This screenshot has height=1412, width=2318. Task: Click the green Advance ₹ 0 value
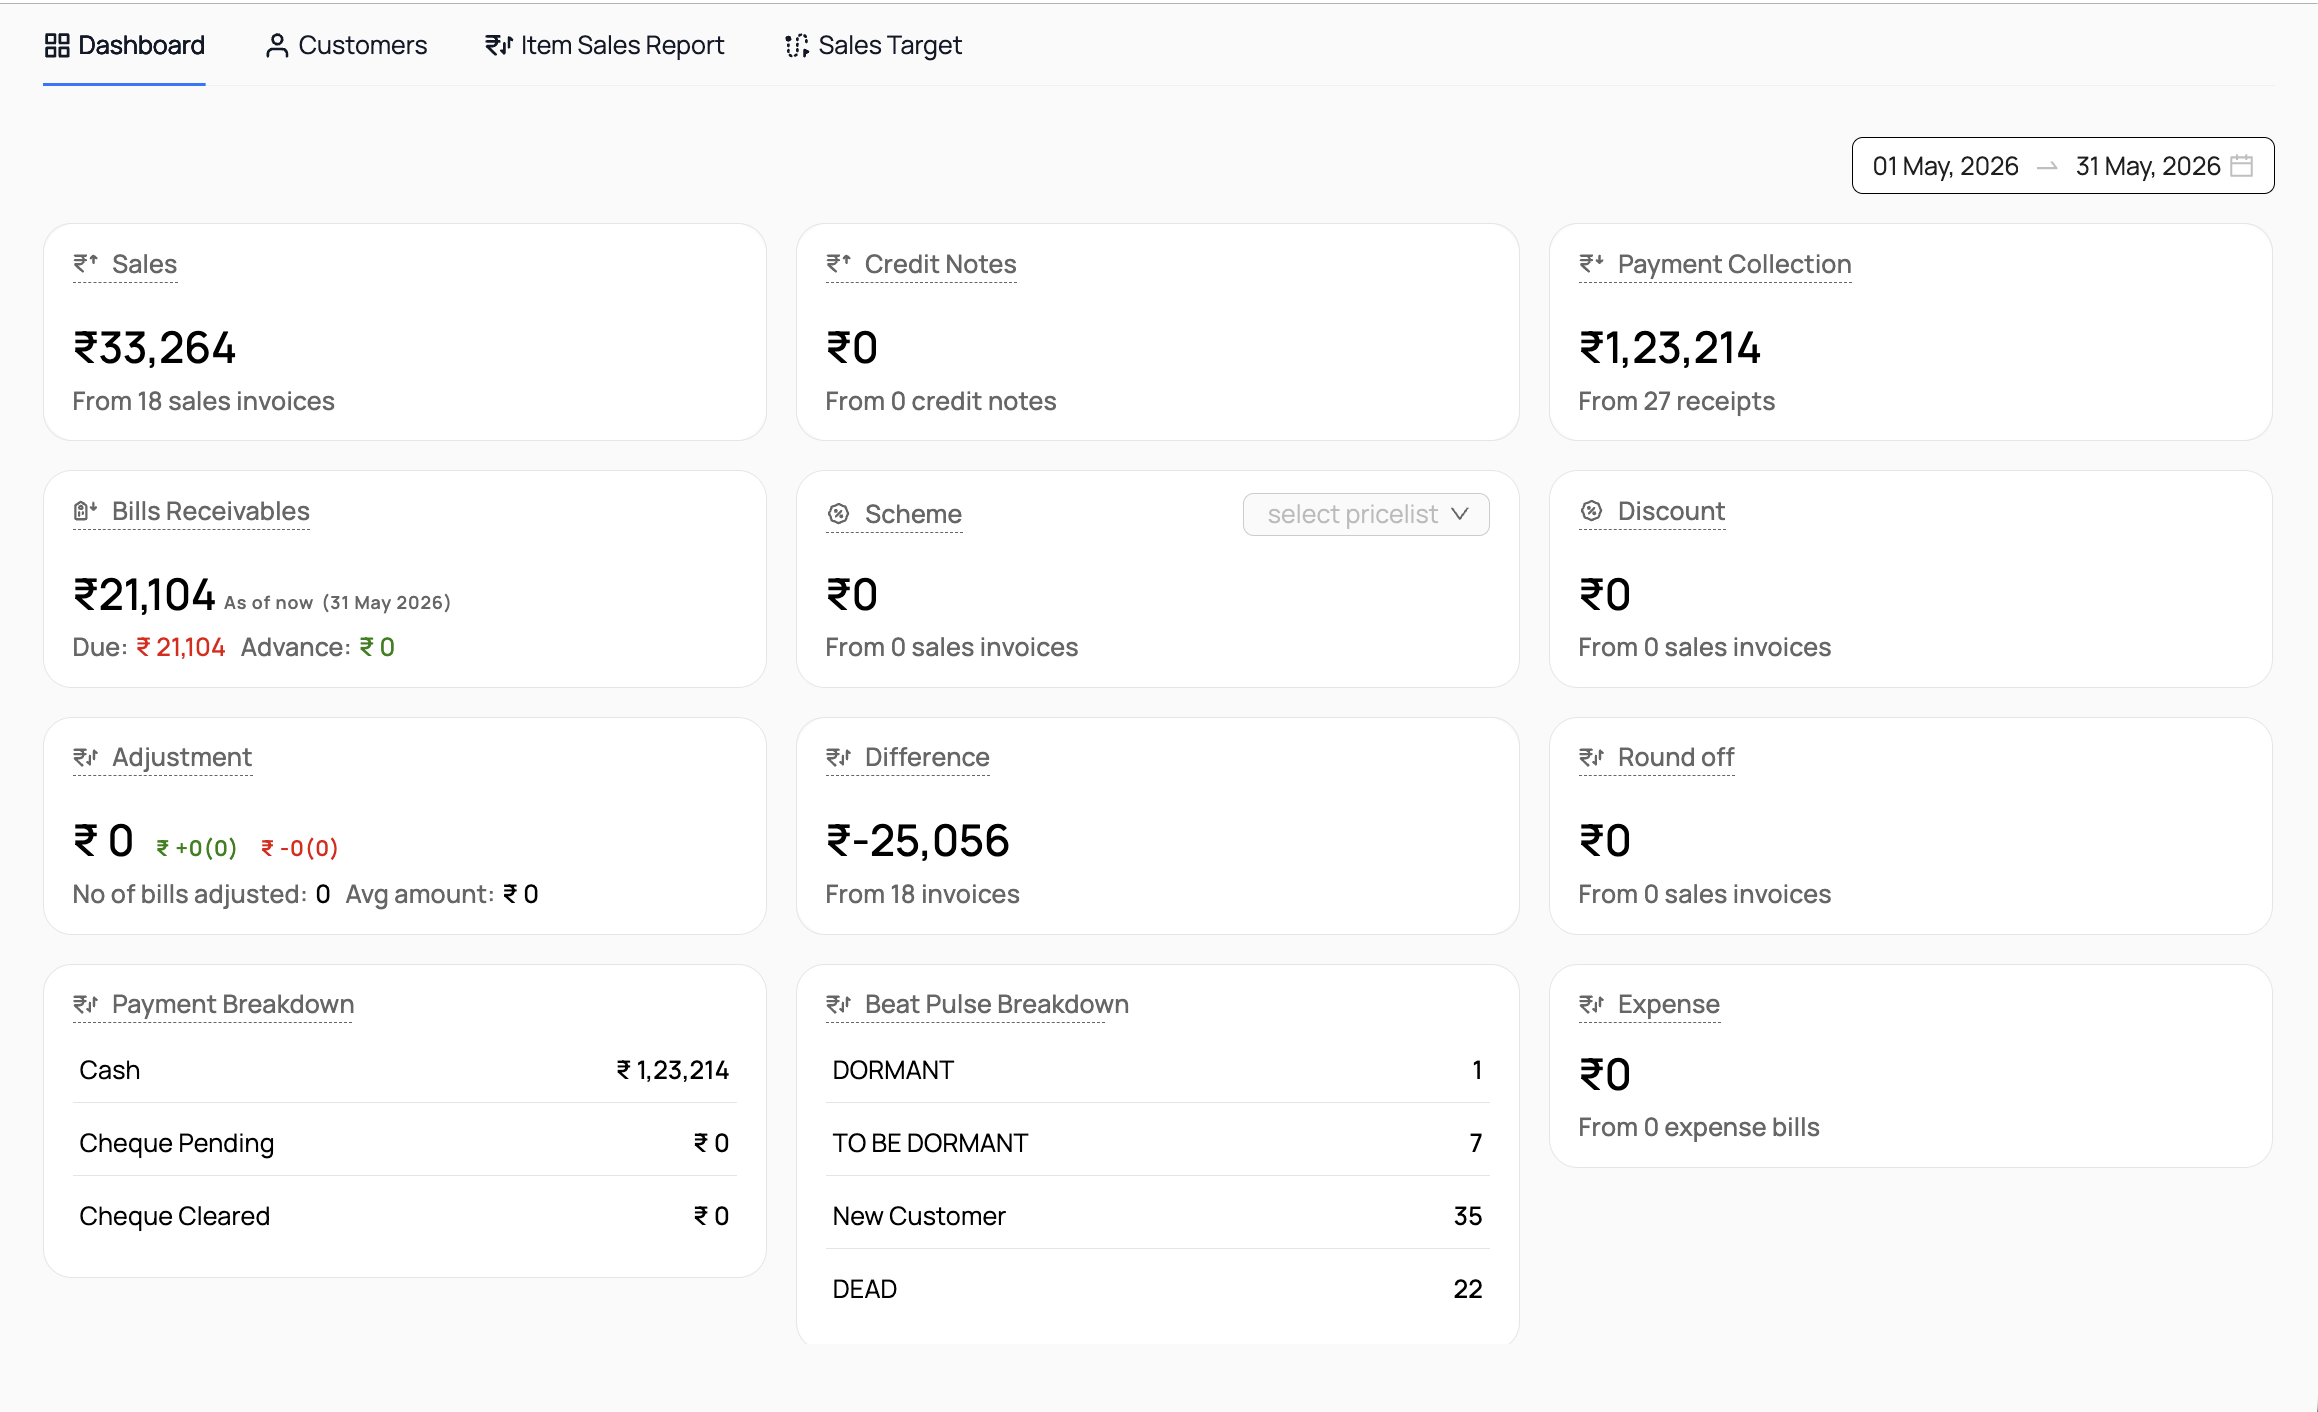pos(377,647)
